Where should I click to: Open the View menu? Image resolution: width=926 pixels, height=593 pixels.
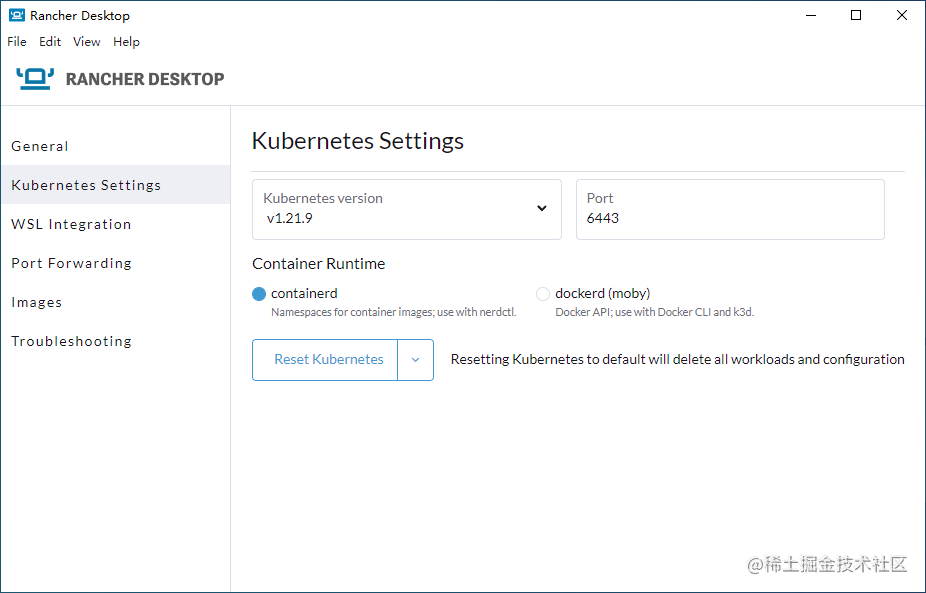coord(87,41)
